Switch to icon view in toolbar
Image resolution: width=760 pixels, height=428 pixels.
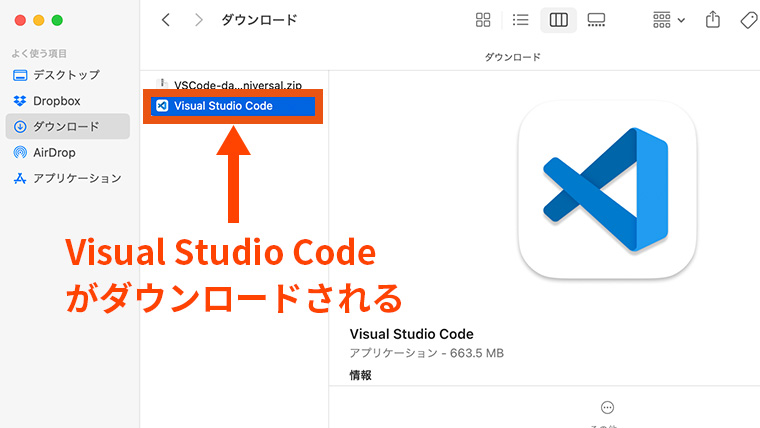pos(483,20)
